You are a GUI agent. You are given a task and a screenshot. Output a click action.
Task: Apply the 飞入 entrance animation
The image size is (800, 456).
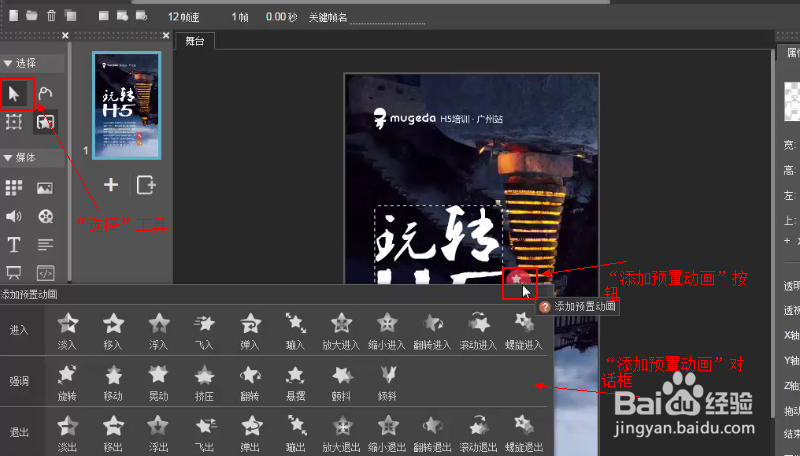point(204,331)
